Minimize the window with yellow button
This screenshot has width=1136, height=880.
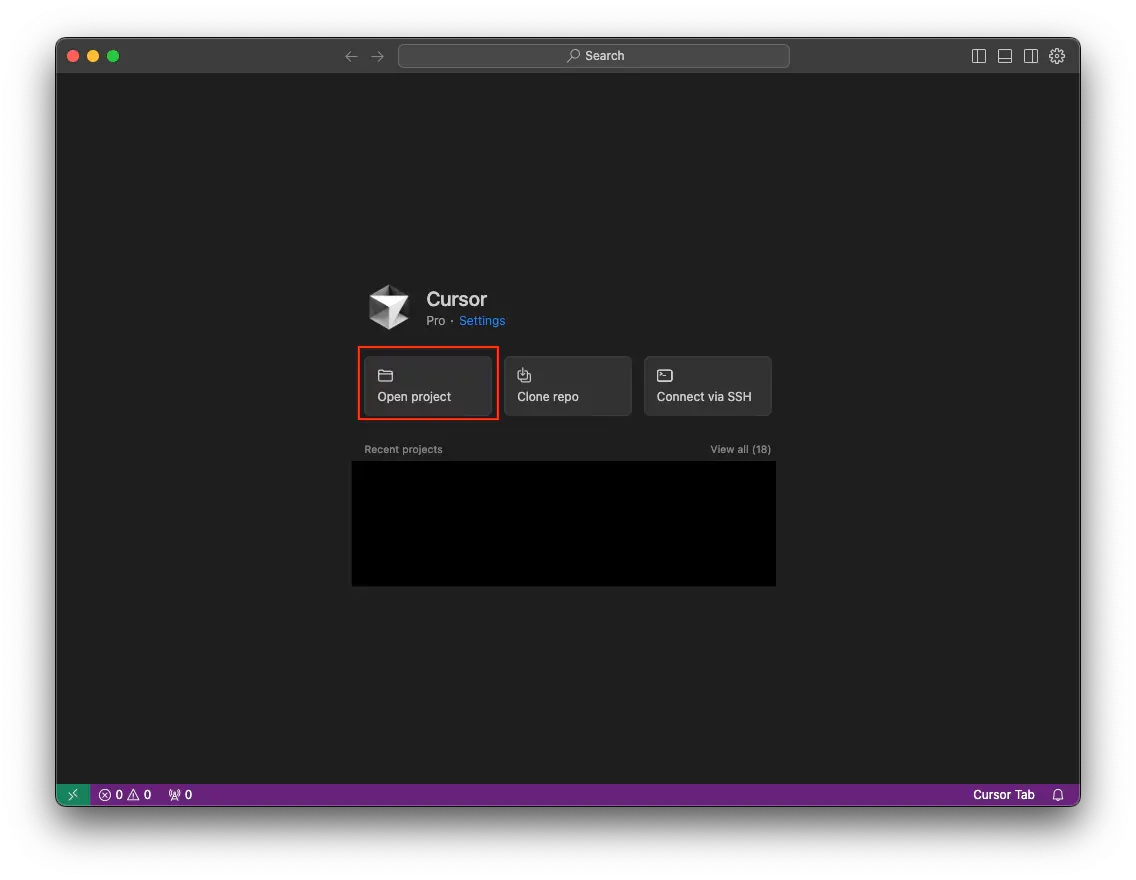(93, 56)
